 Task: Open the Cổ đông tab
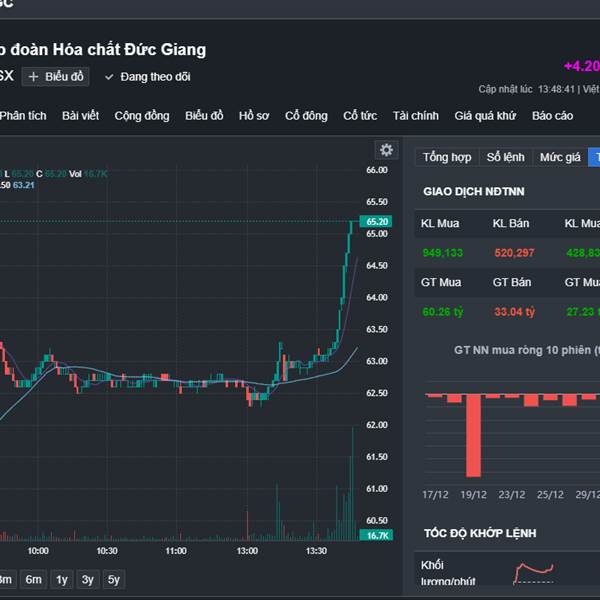coord(306,116)
